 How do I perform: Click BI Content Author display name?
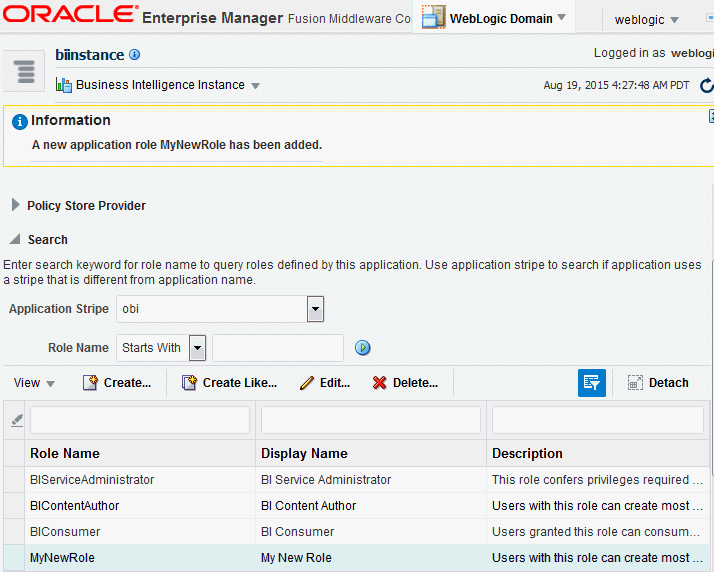pyautogui.click(x=308, y=506)
